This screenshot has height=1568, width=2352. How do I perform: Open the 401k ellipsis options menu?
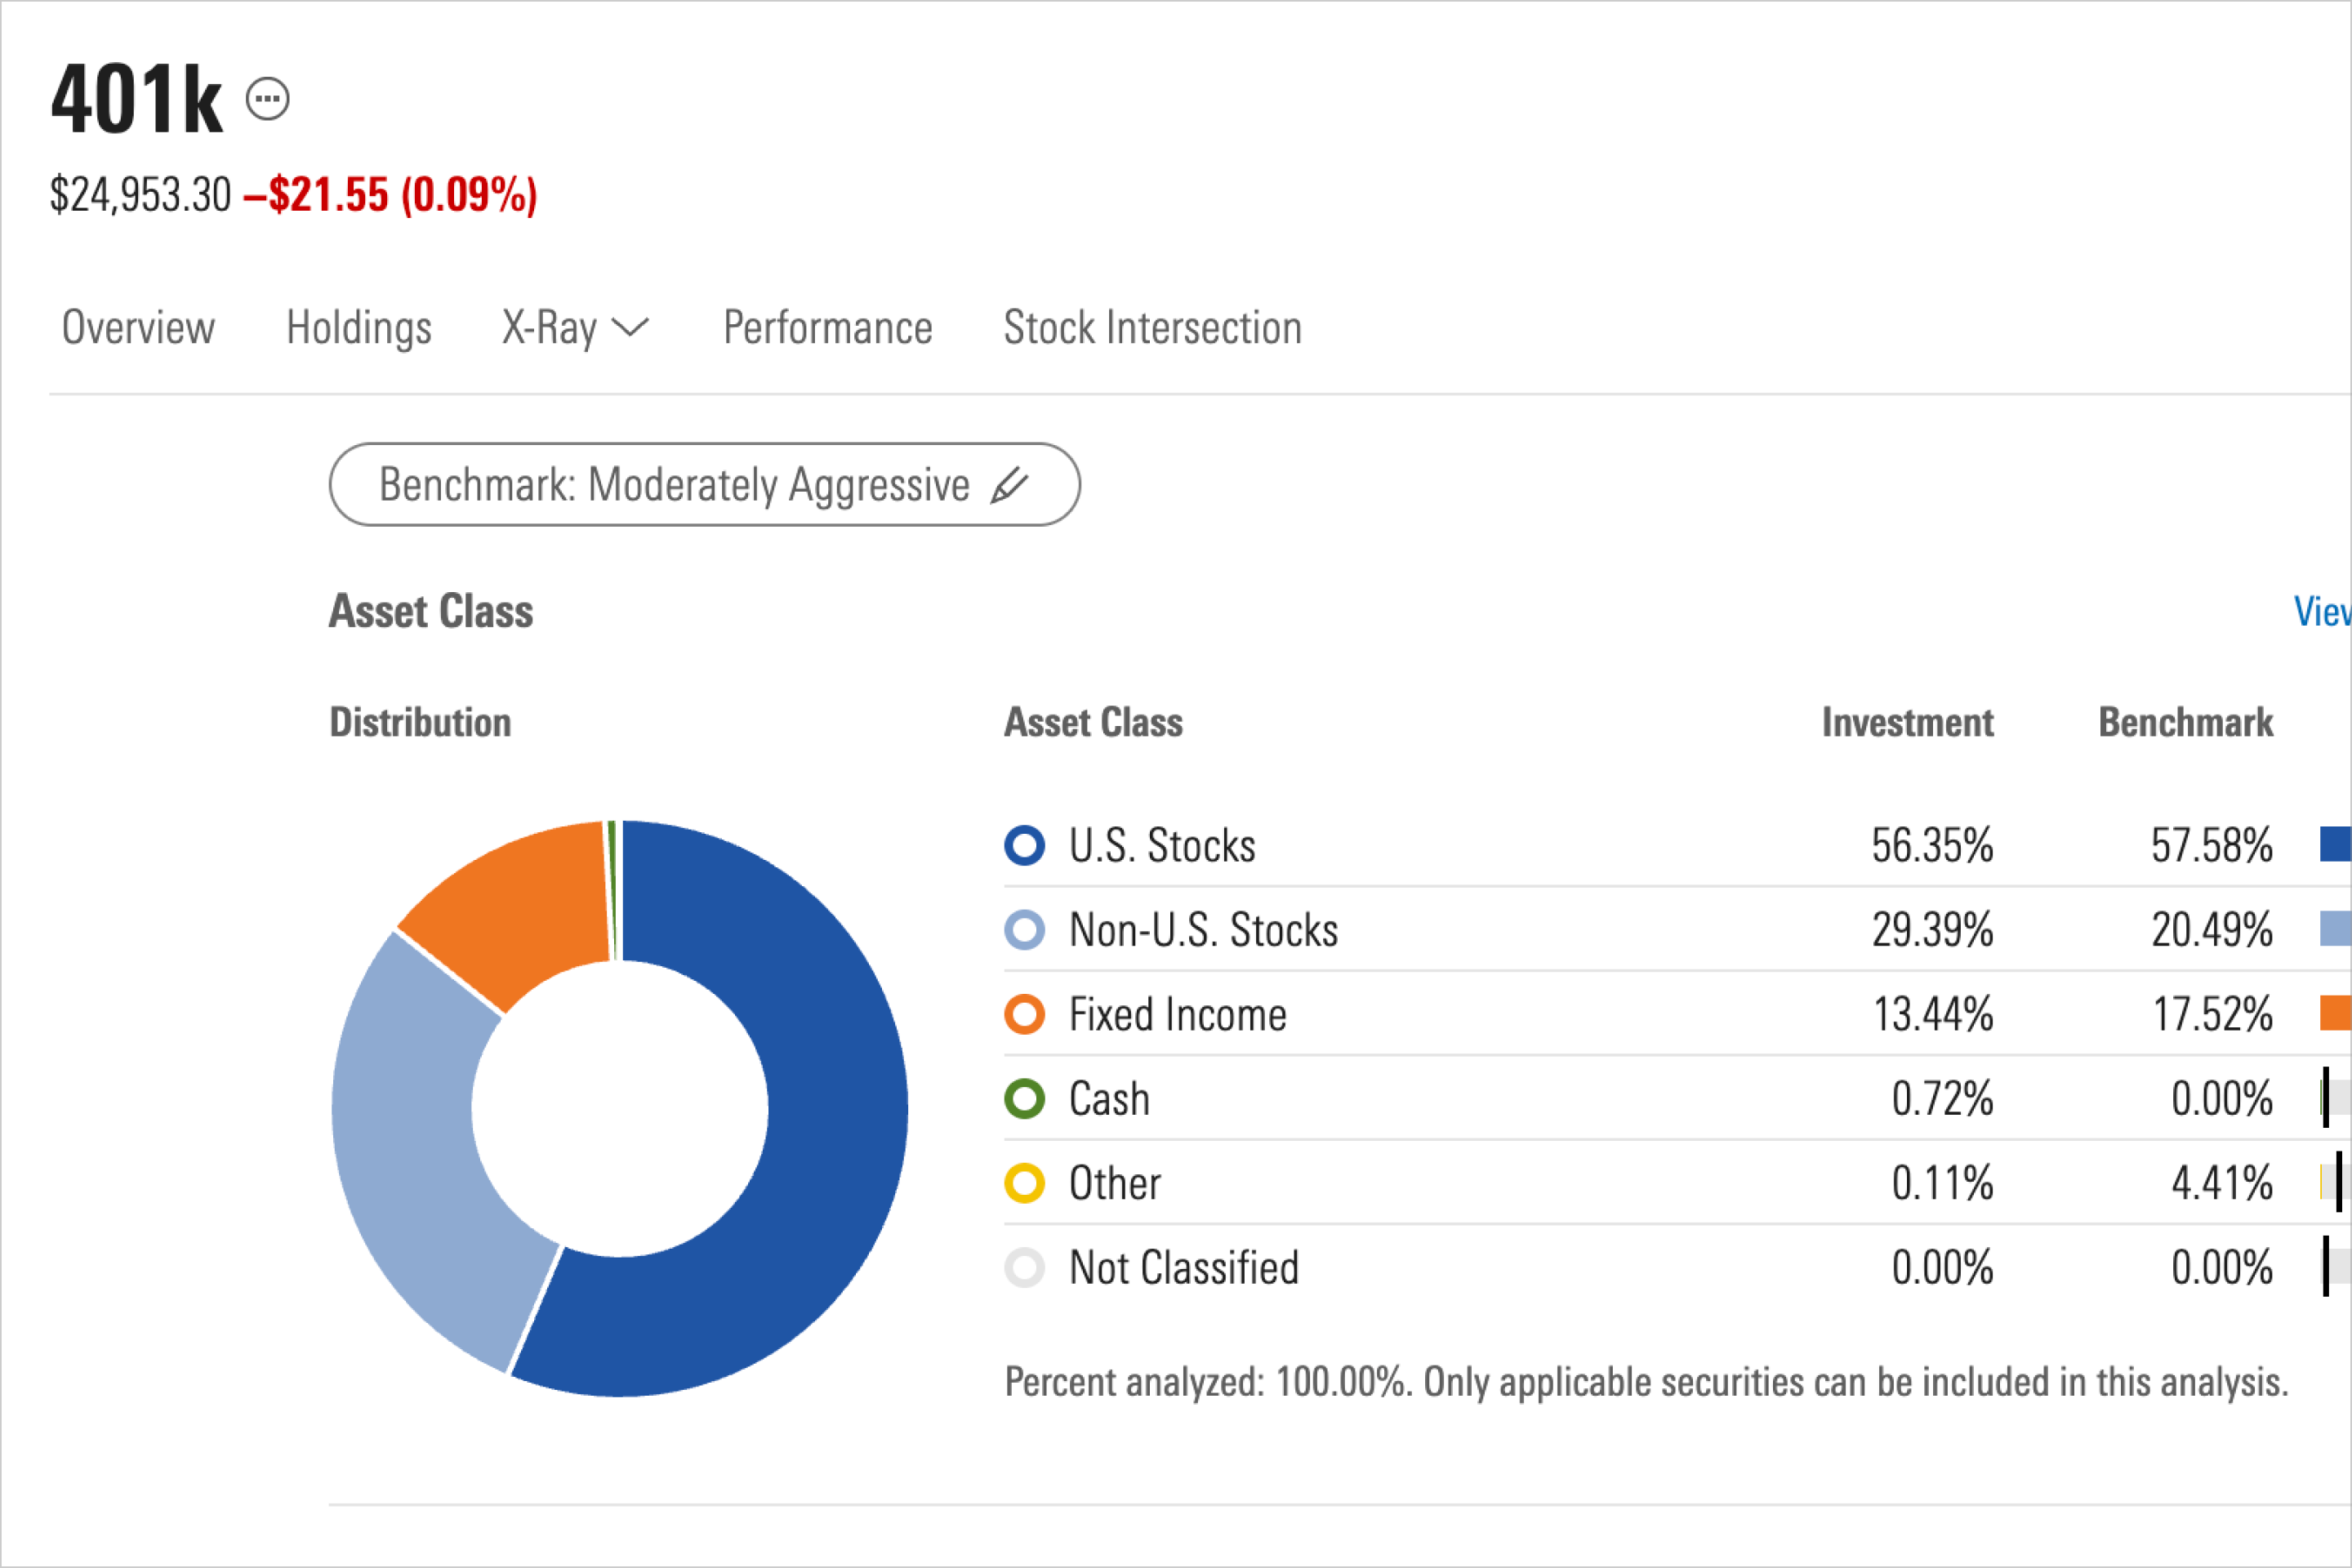coord(267,97)
